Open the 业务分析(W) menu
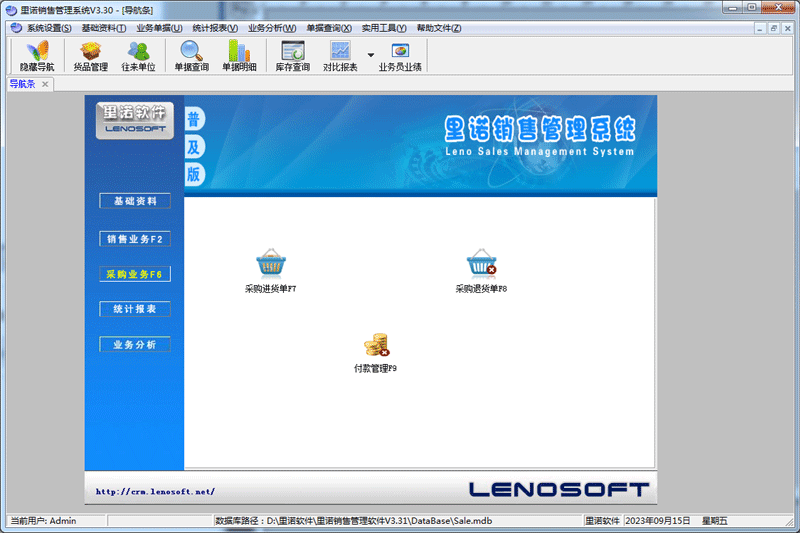 (x=272, y=28)
